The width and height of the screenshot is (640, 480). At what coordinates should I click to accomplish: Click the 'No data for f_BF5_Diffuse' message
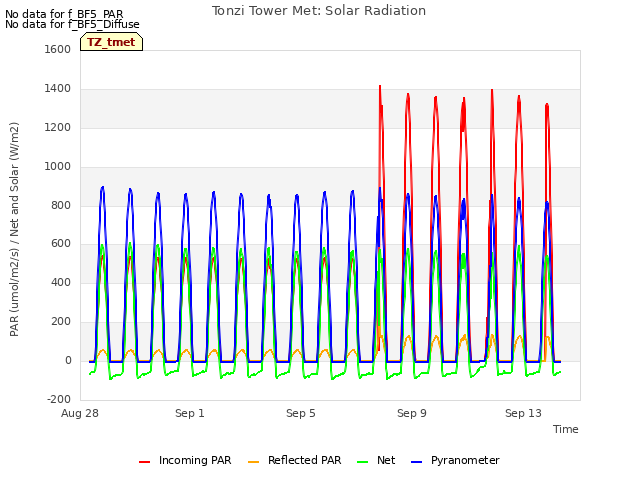(72, 24)
